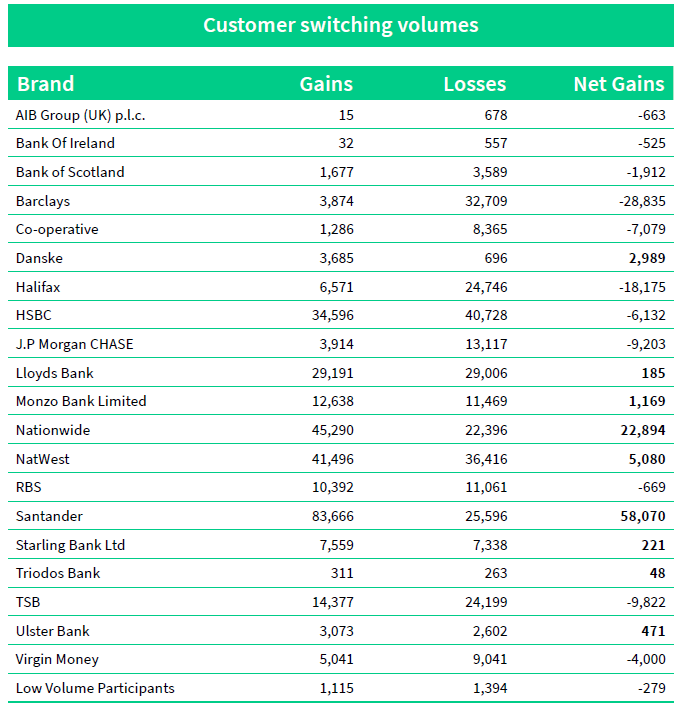Image resolution: width=695 pixels, height=708 pixels.
Task: Click the Gains column header
Action: 326,84
